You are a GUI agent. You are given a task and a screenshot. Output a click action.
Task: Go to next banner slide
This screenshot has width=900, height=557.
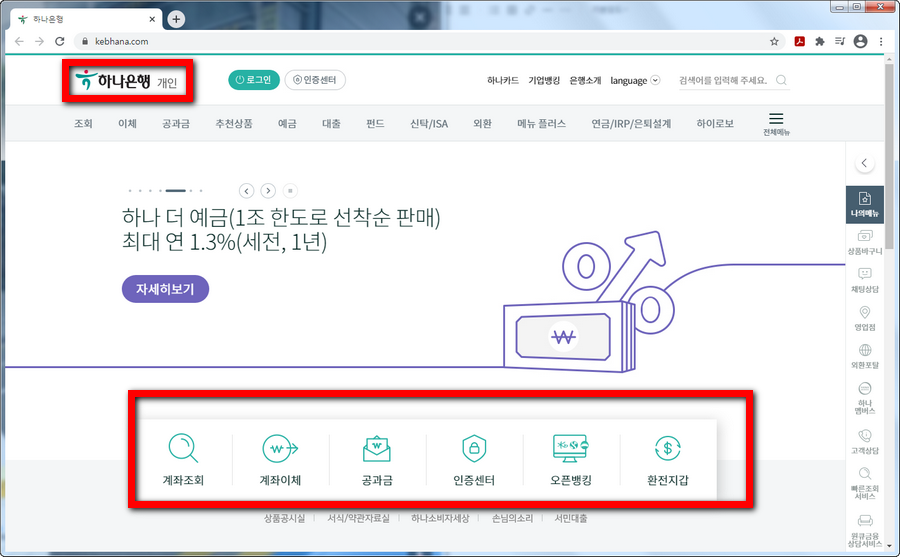click(x=268, y=191)
